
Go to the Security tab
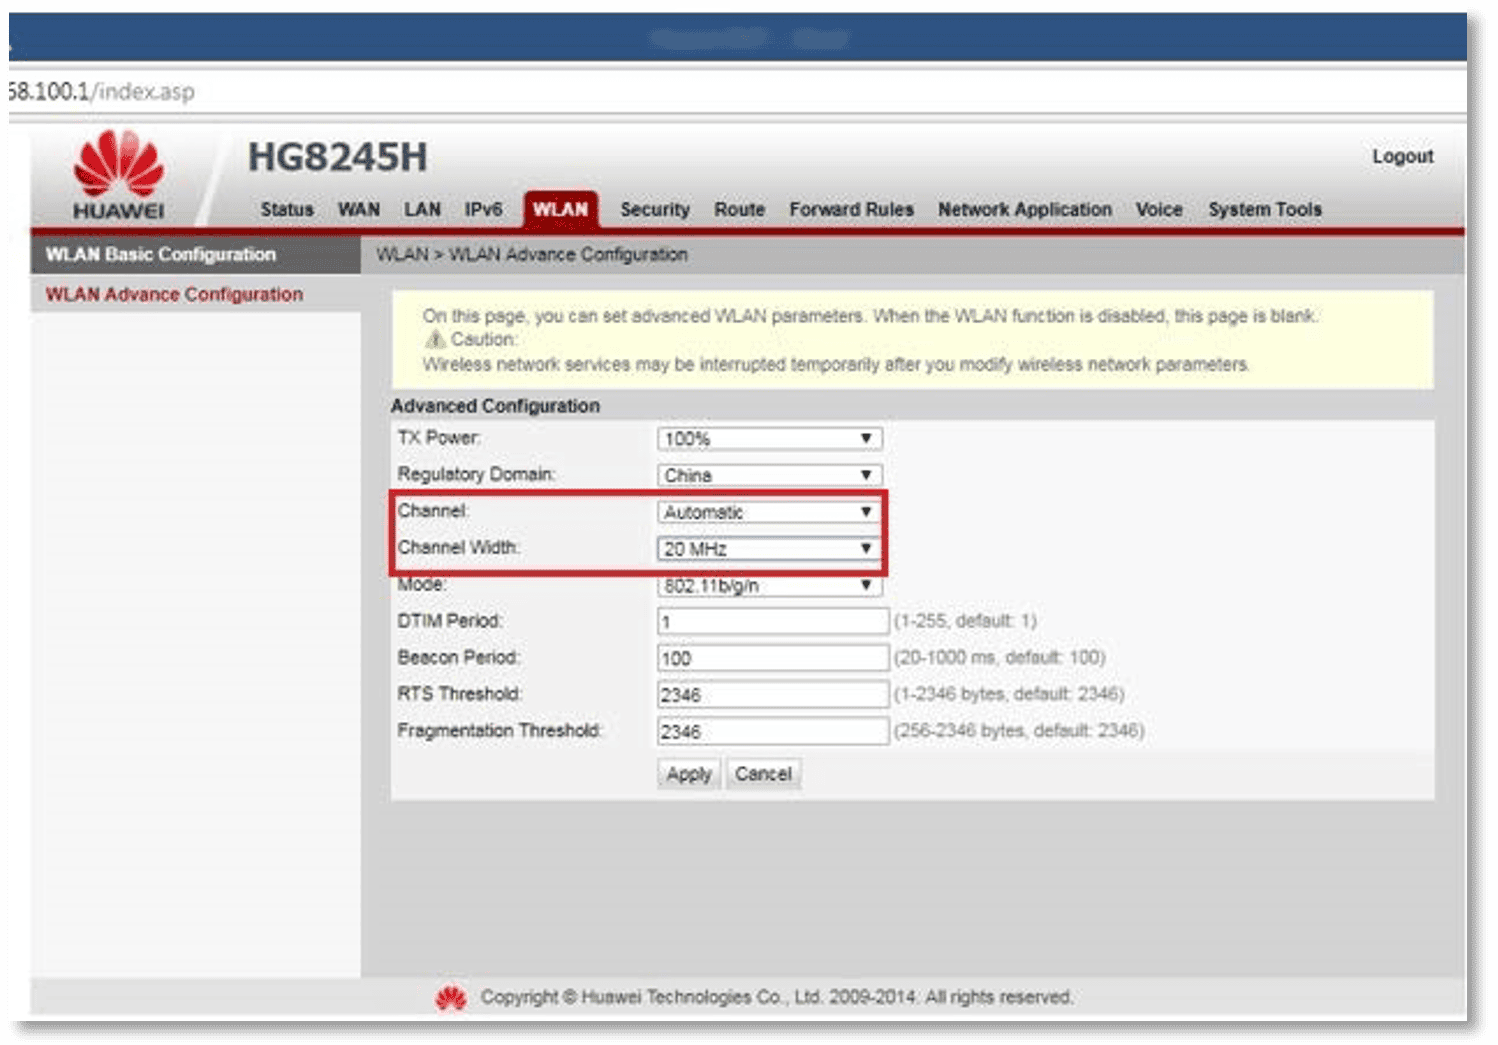pos(655,210)
